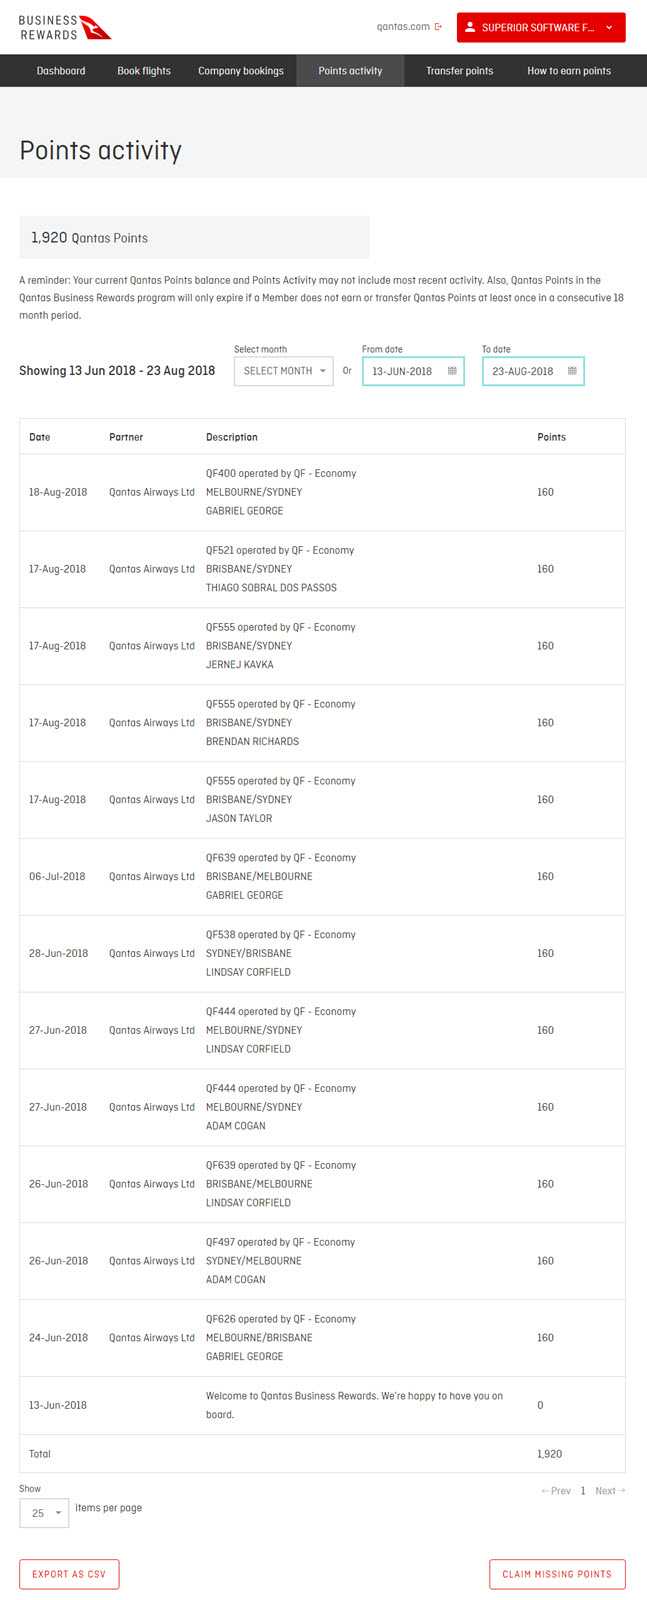Expand the Superior Software account dropdown
Image resolution: width=647 pixels, height=1600 pixels.
[609, 28]
